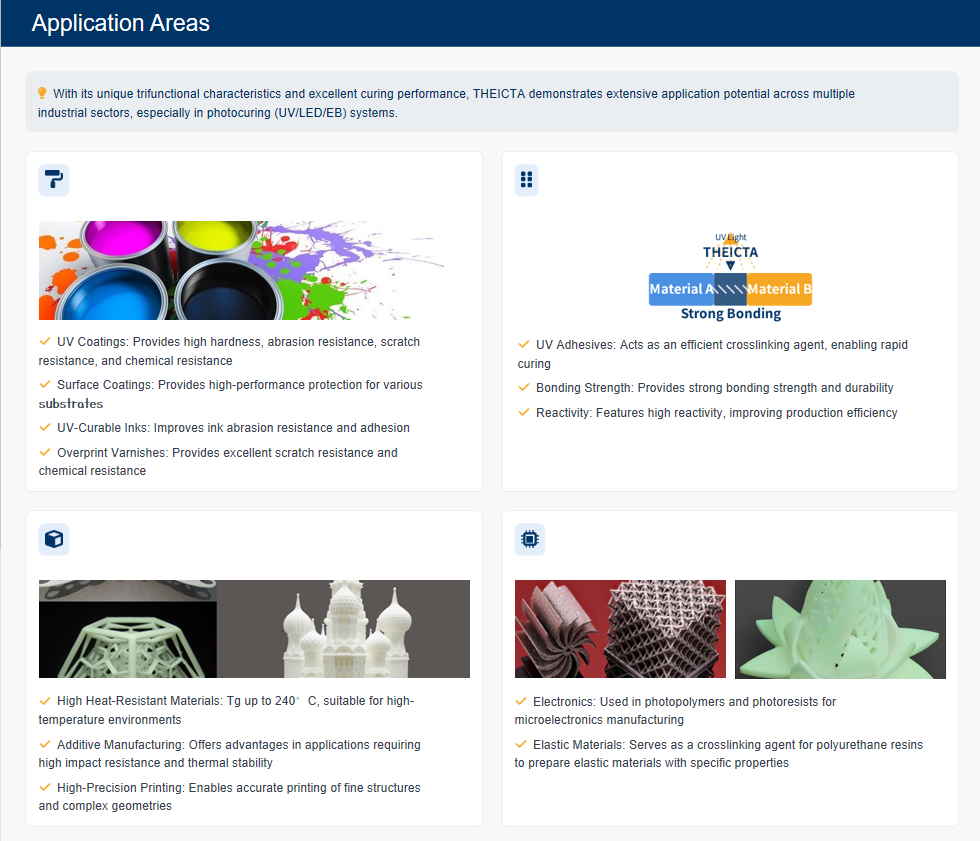Image resolution: width=980 pixels, height=841 pixels.
Task: Click the Application Areas heading
Action: click(x=121, y=23)
